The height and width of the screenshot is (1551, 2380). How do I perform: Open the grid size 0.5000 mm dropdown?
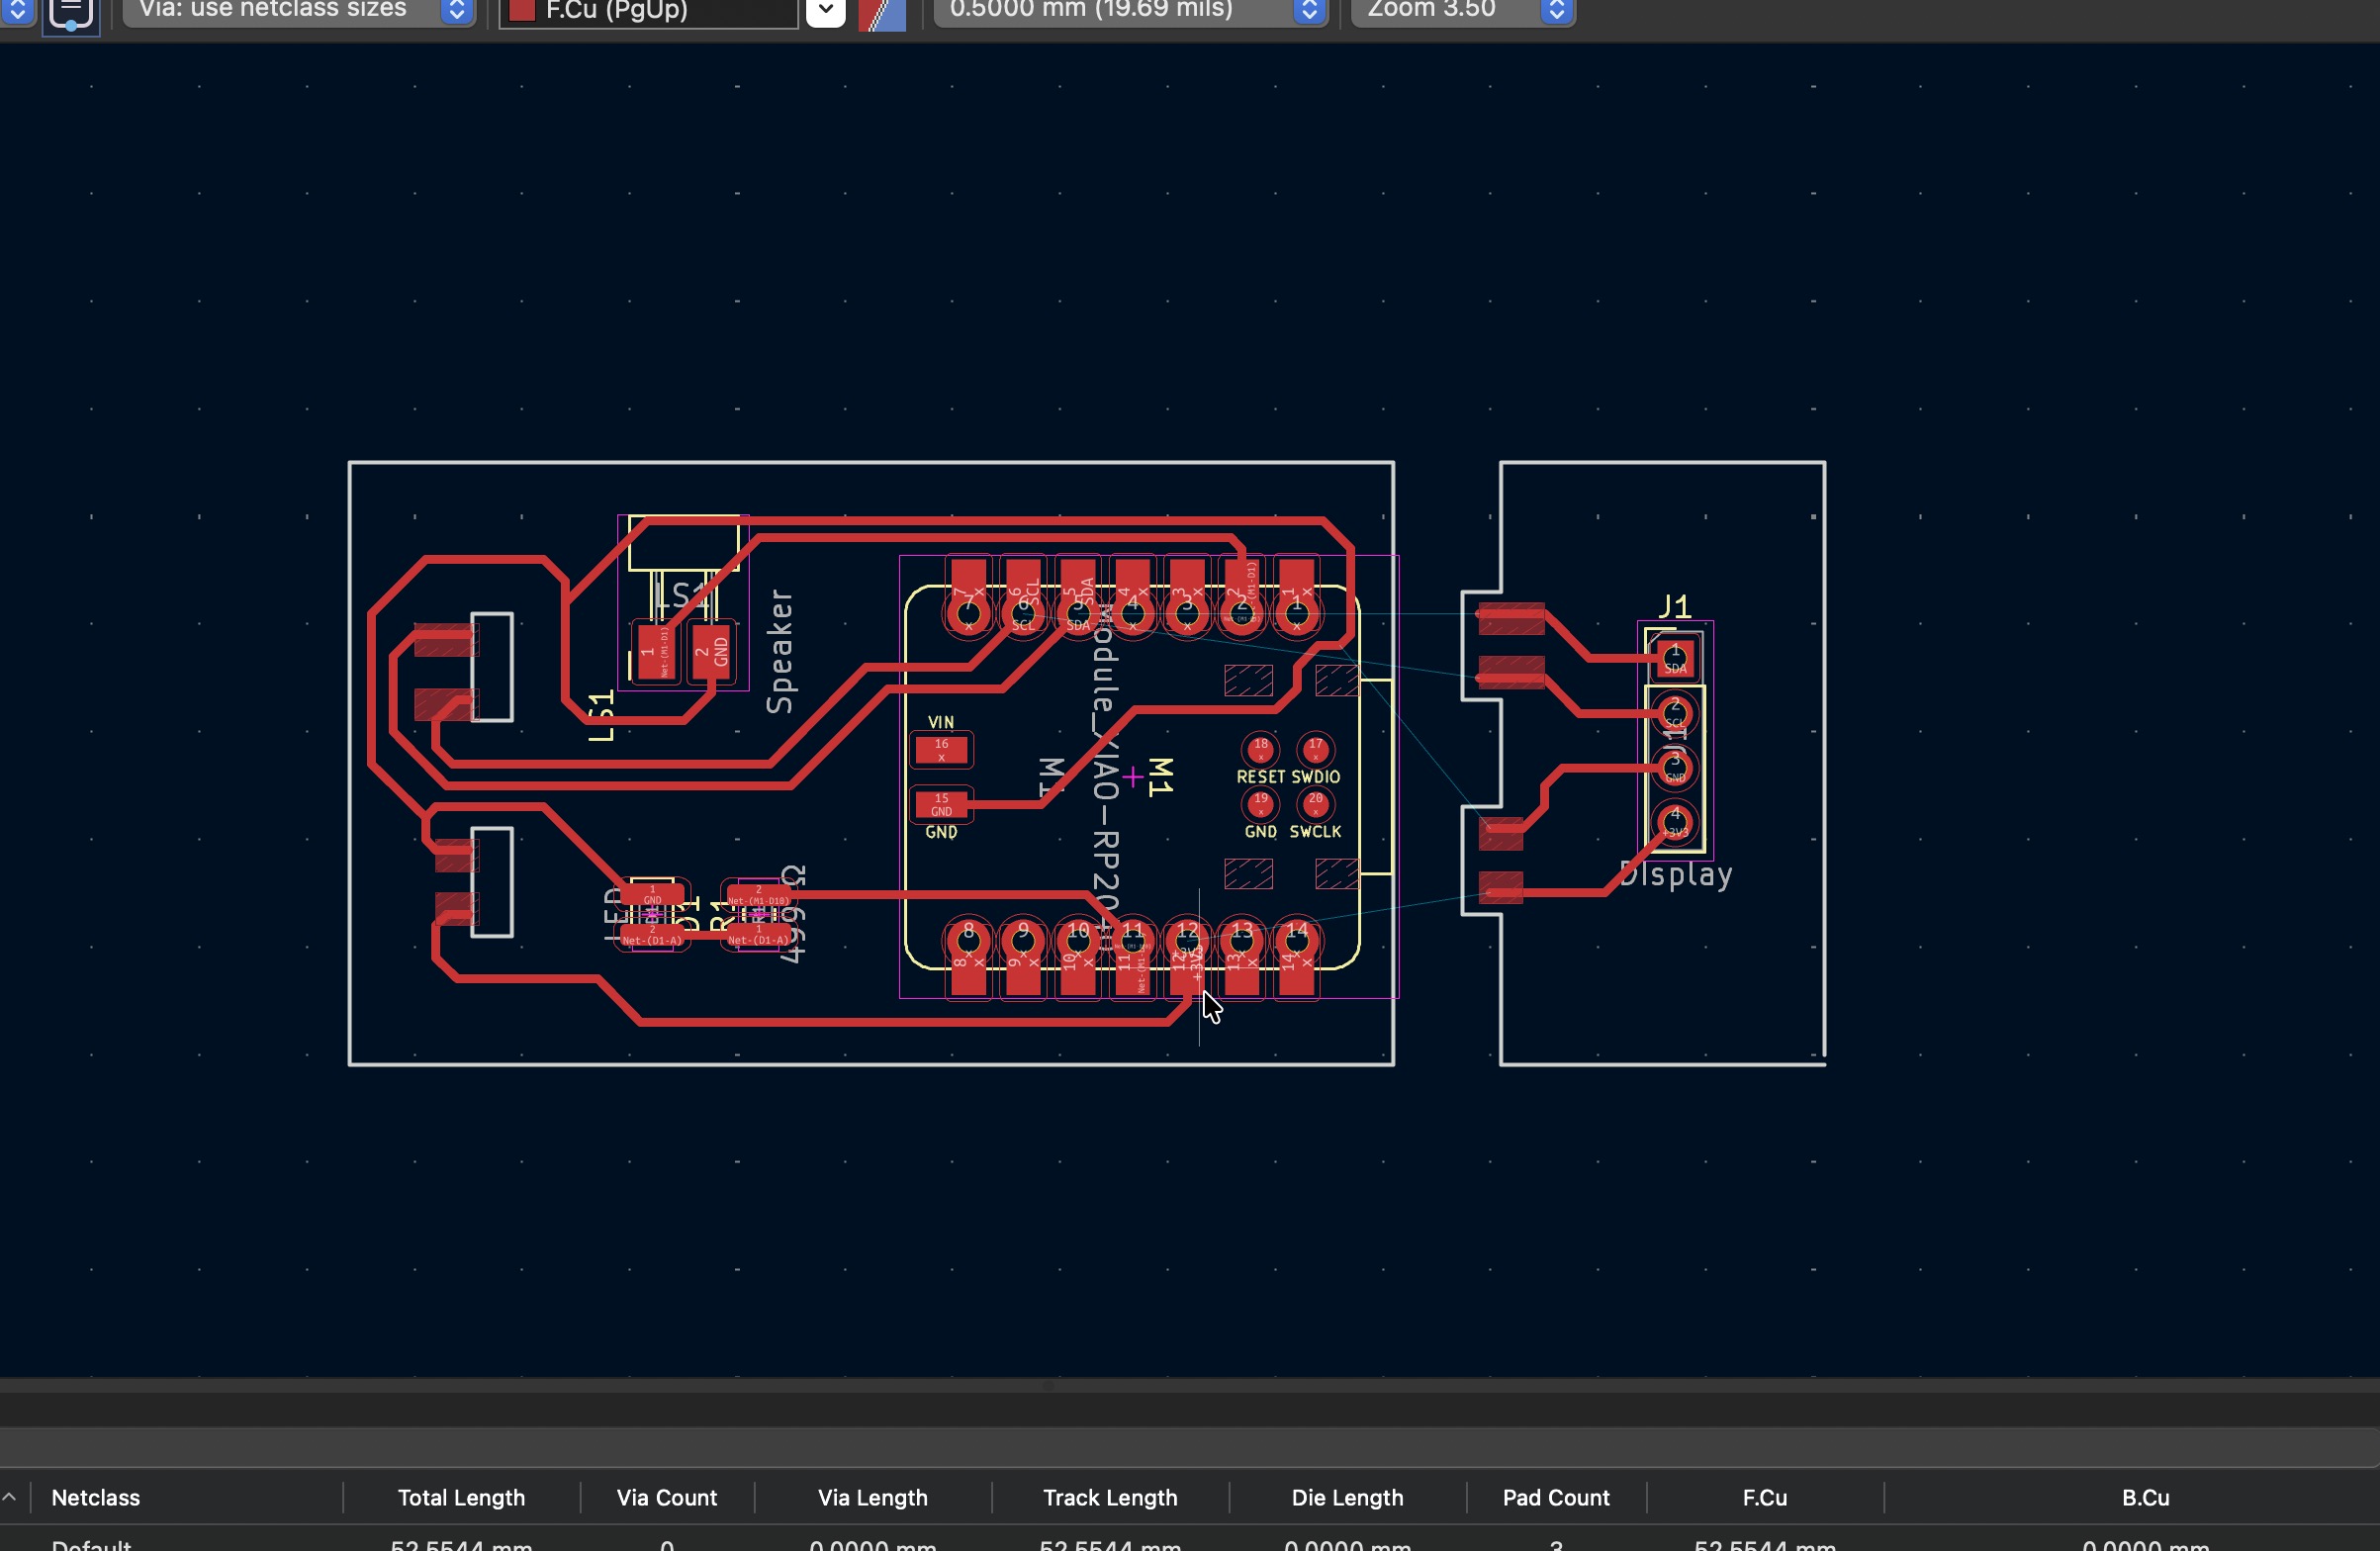[x=1308, y=10]
